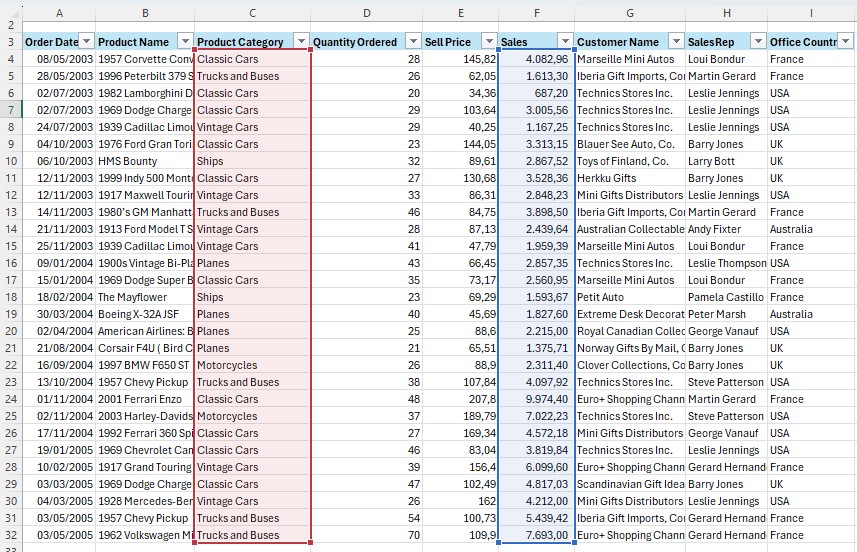The image size is (857, 552).
Task: Select column F by its header
Action: (x=537, y=13)
